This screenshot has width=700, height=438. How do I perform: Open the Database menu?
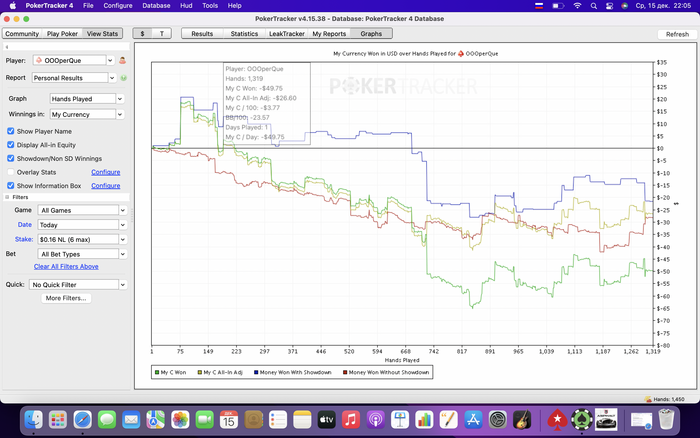[x=156, y=6]
